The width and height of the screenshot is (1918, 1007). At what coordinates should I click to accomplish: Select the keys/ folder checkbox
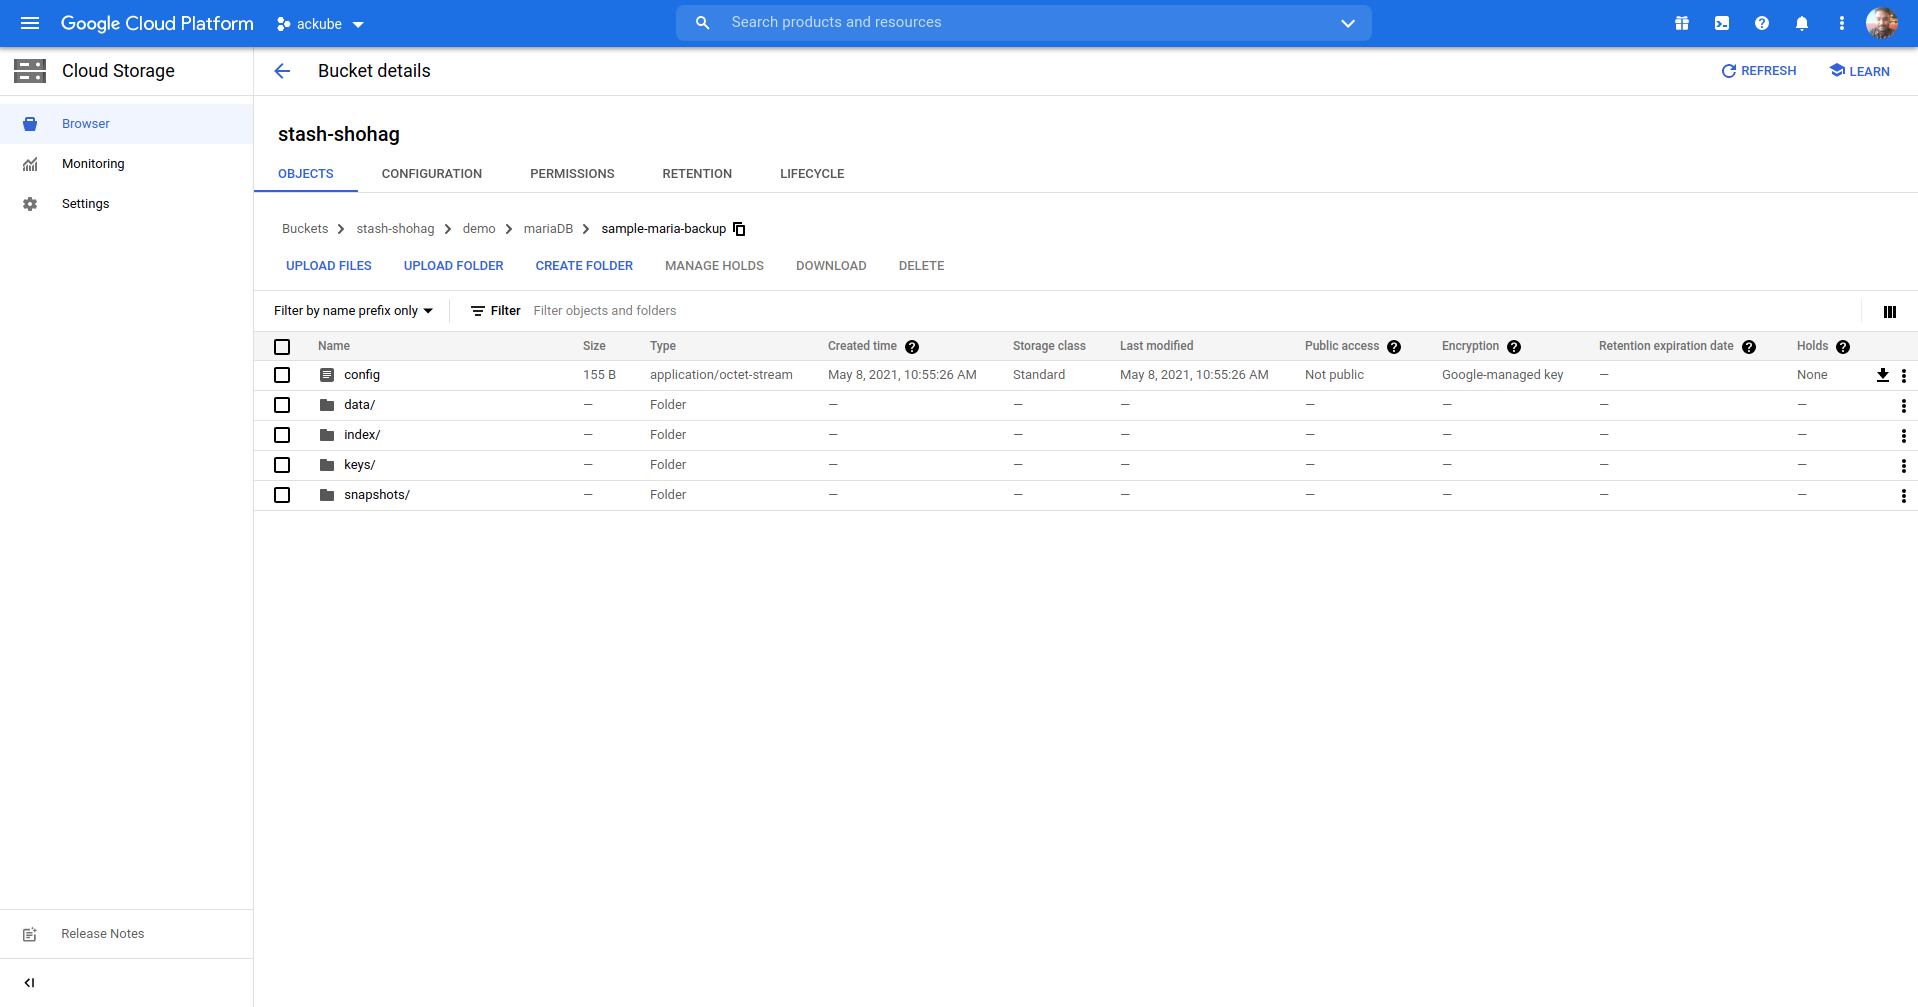pyautogui.click(x=282, y=465)
